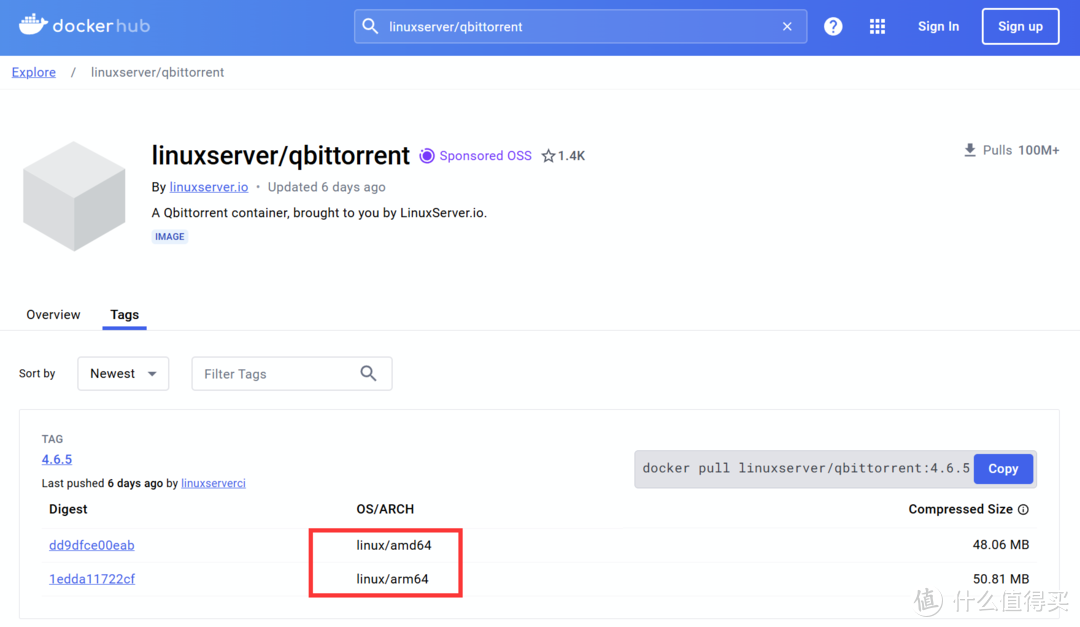Clear the search box with X icon
The height and width of the screenshot is (627, 1080).
click(x=787, y=27)
